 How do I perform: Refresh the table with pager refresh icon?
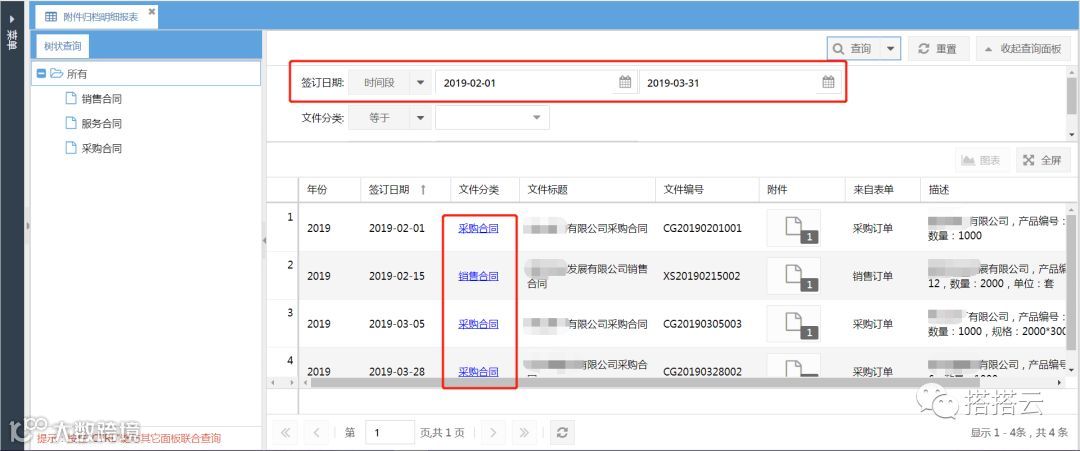562,432
